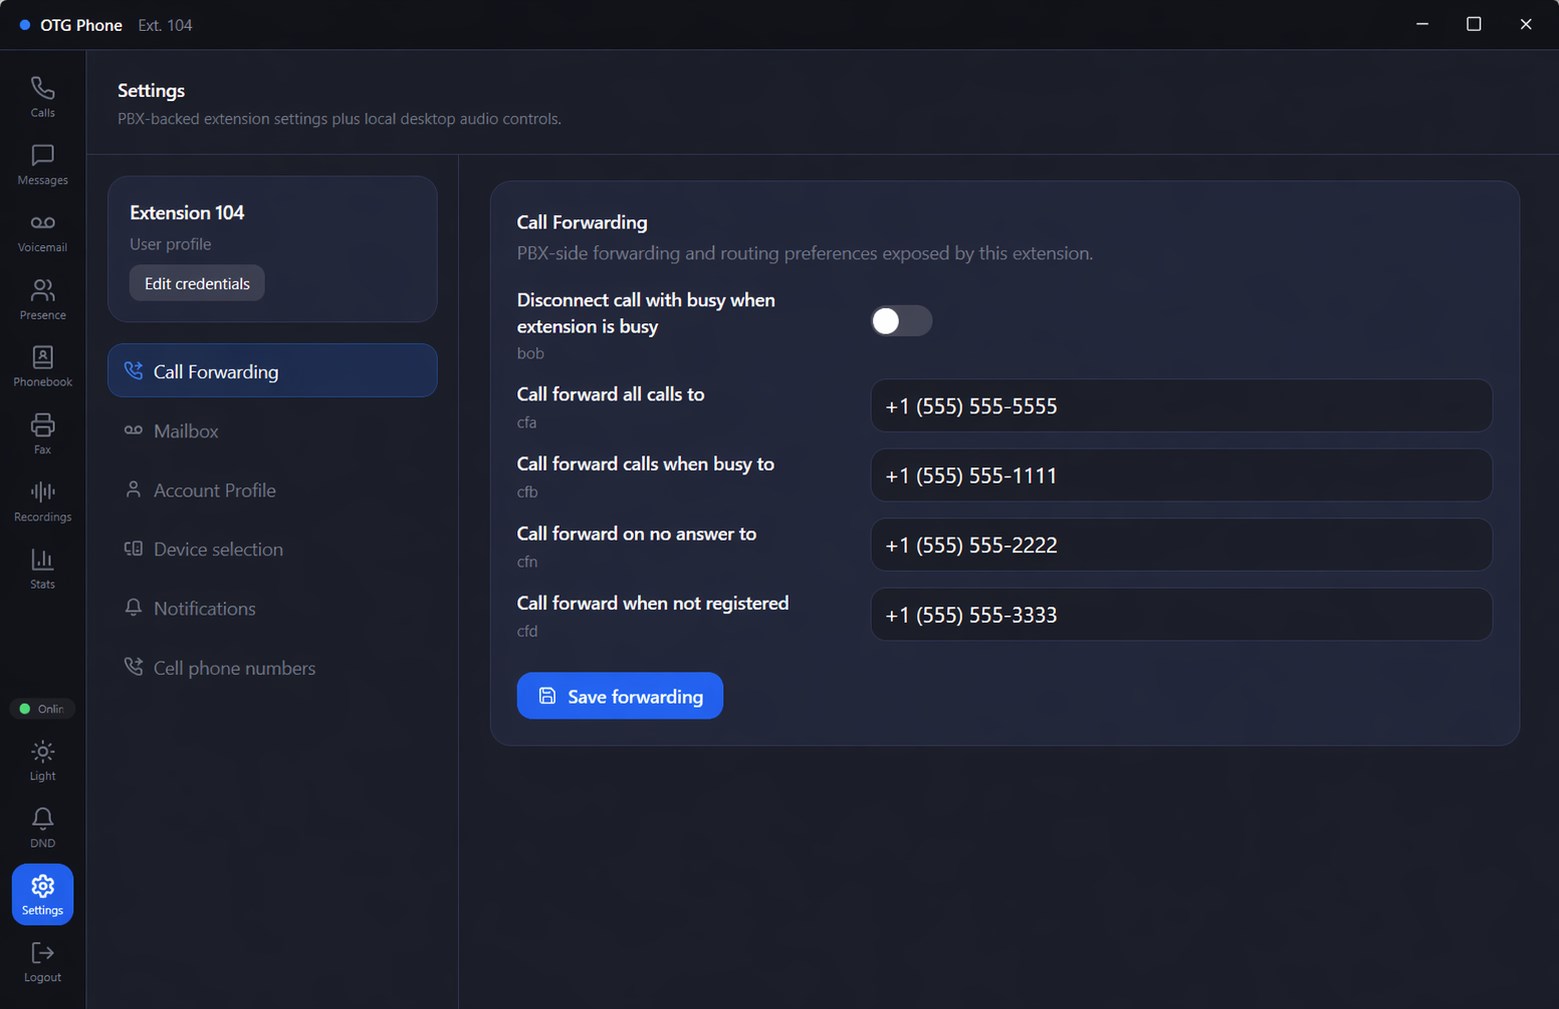The width and height of the screenshot is (1559, 1009).
Task: Save forwarding settings
Action: click(x=620, y=696)
